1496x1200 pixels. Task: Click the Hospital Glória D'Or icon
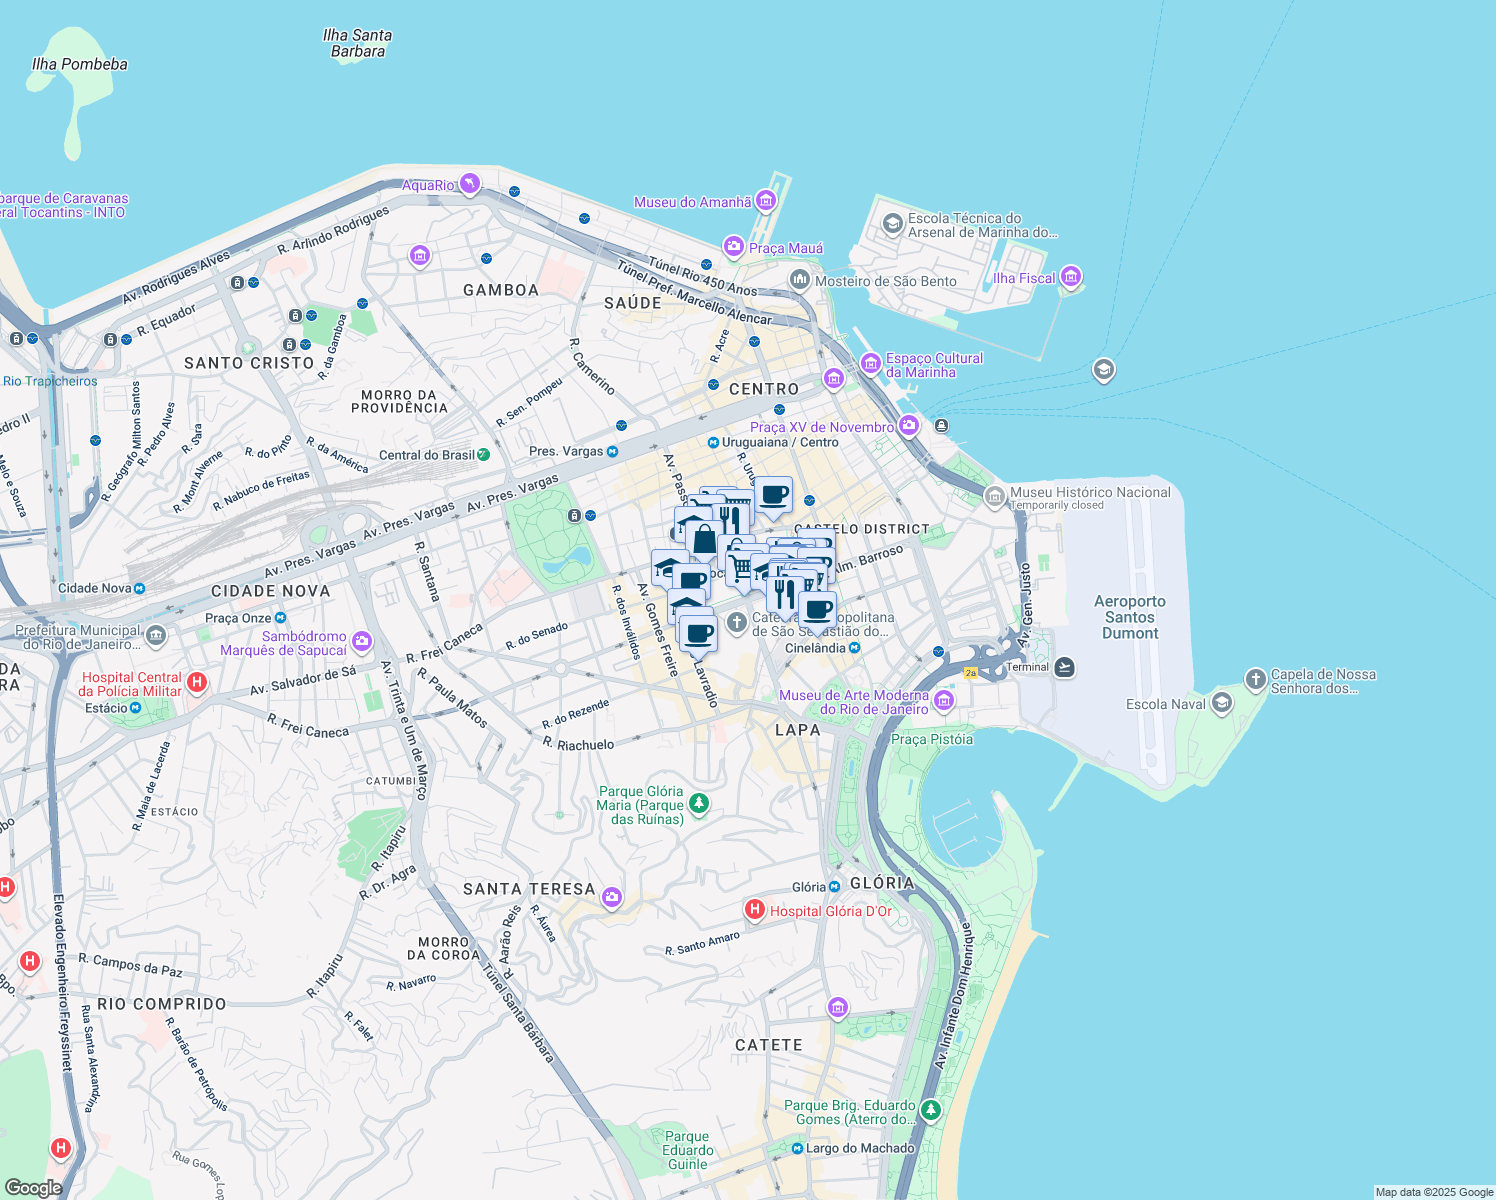753,911
